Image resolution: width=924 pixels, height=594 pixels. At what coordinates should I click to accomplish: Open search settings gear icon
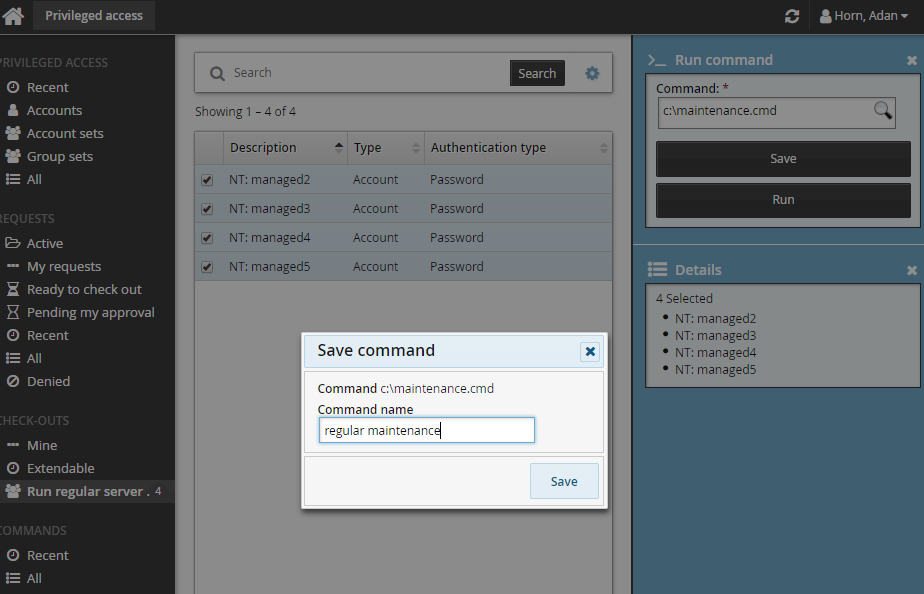coord(592,73)
